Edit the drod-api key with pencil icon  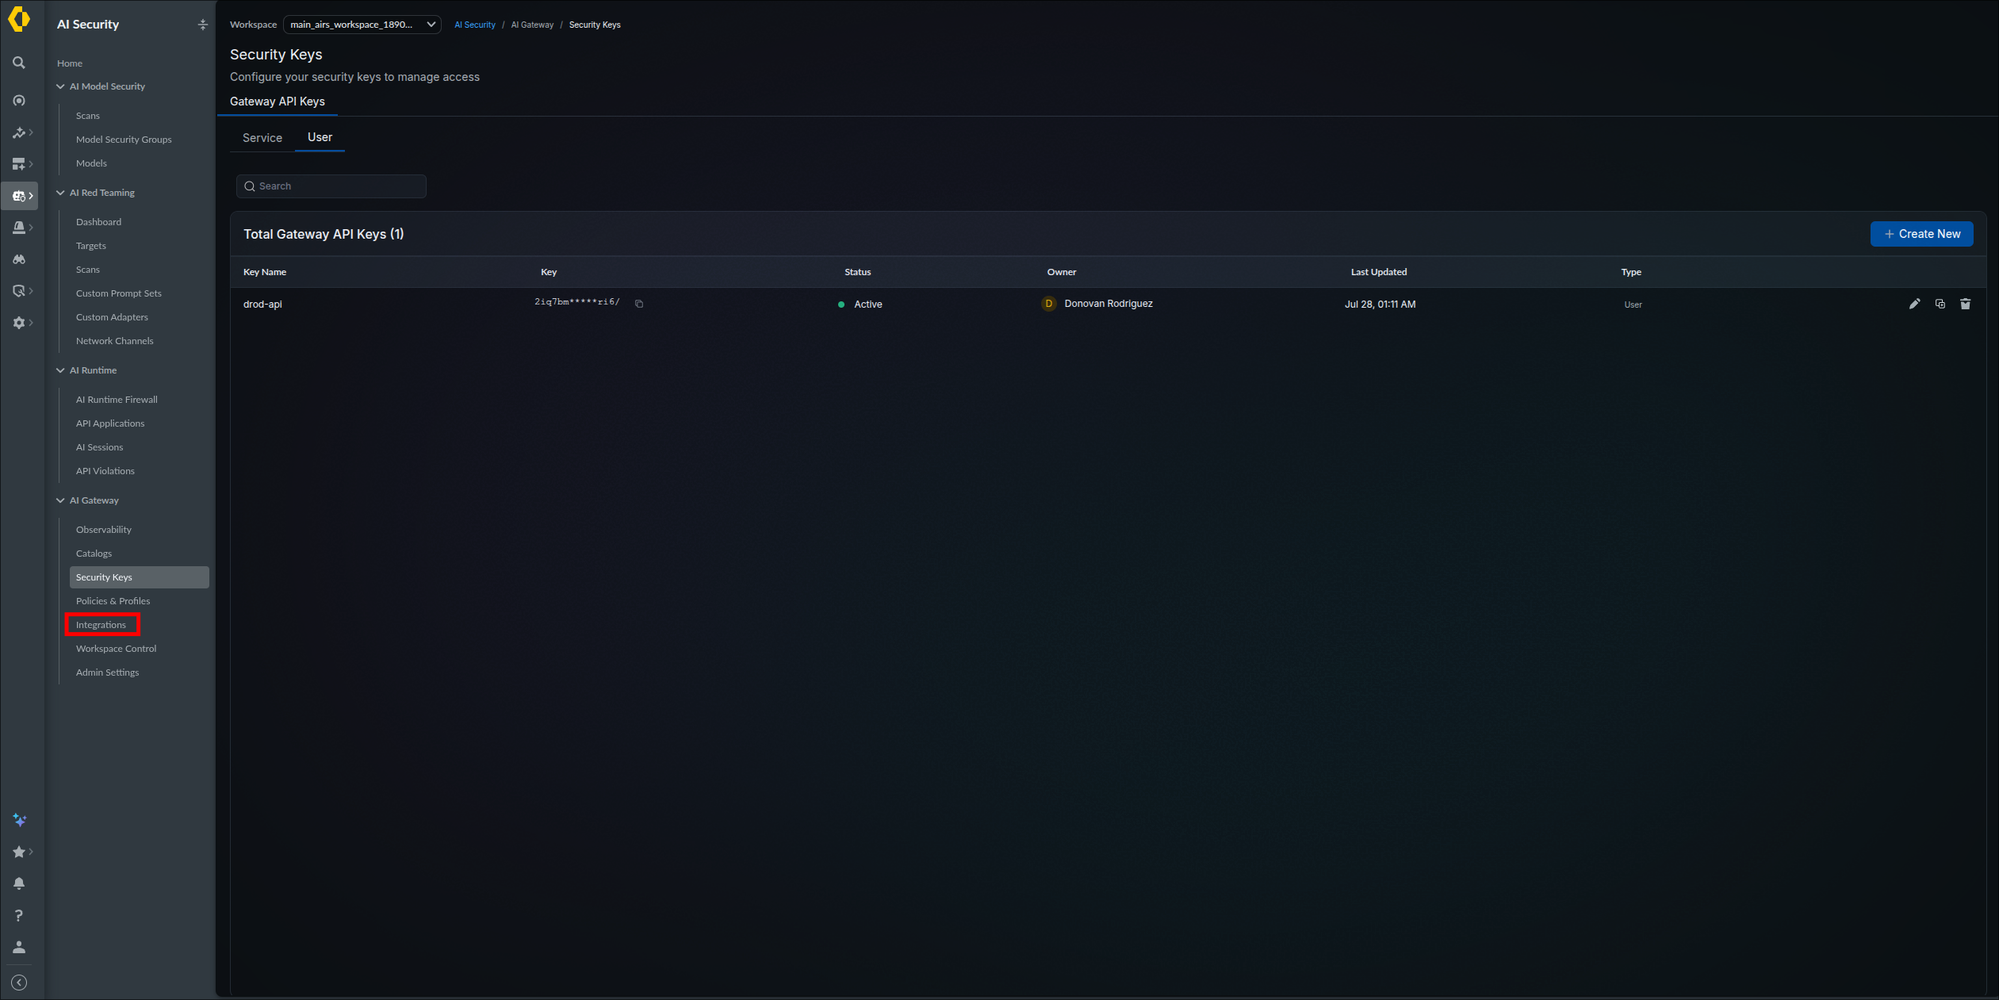[1914, 304]
